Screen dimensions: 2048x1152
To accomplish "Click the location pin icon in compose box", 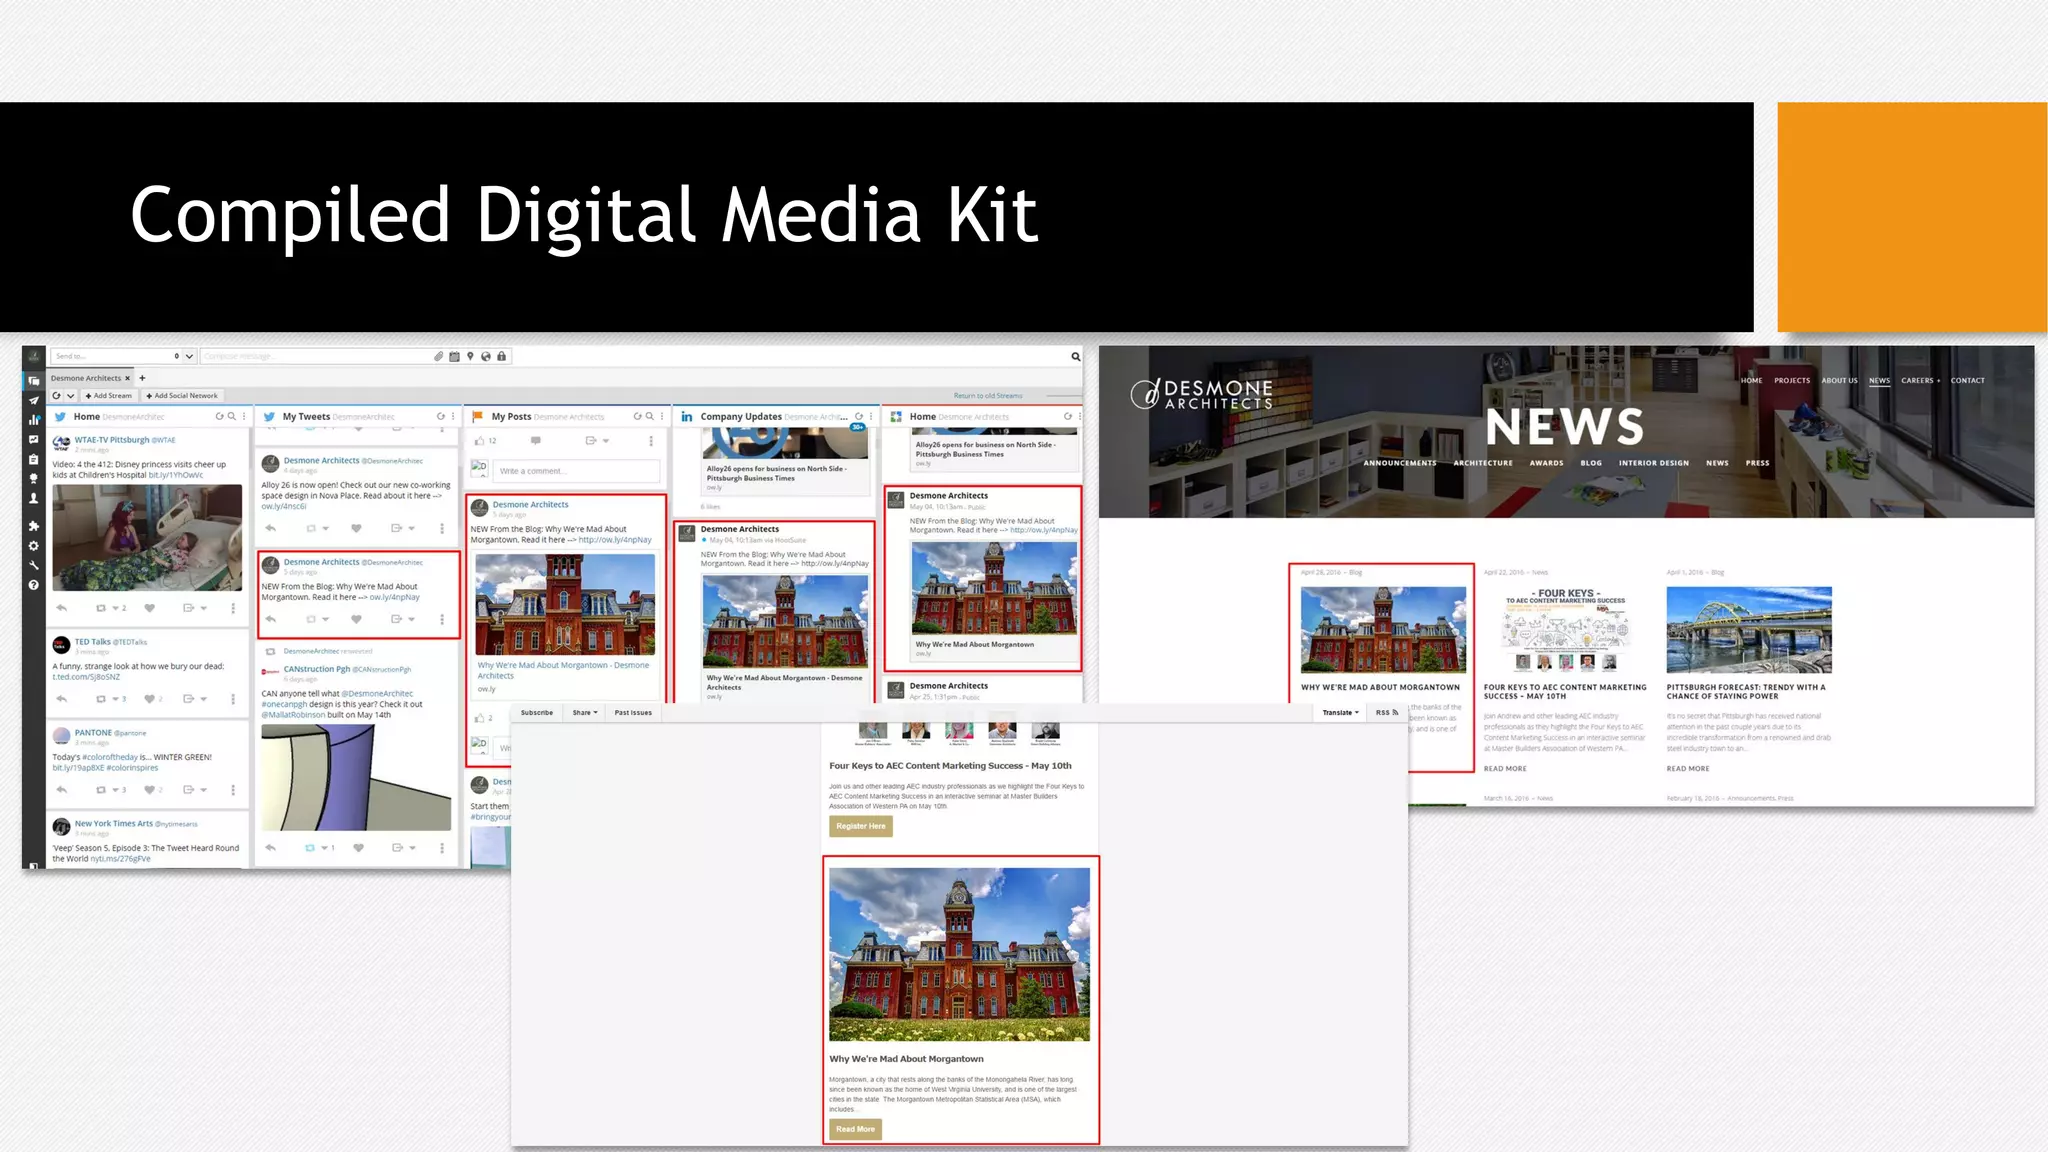I will (470, 357).
